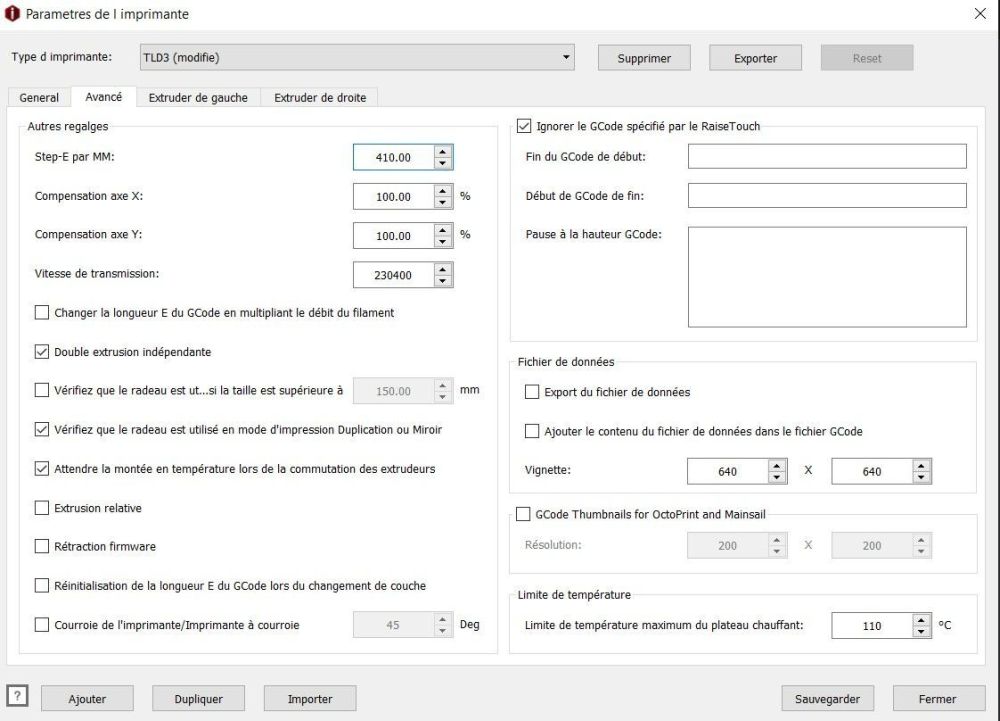Open the Extruder de droite tab

point(320,98)
